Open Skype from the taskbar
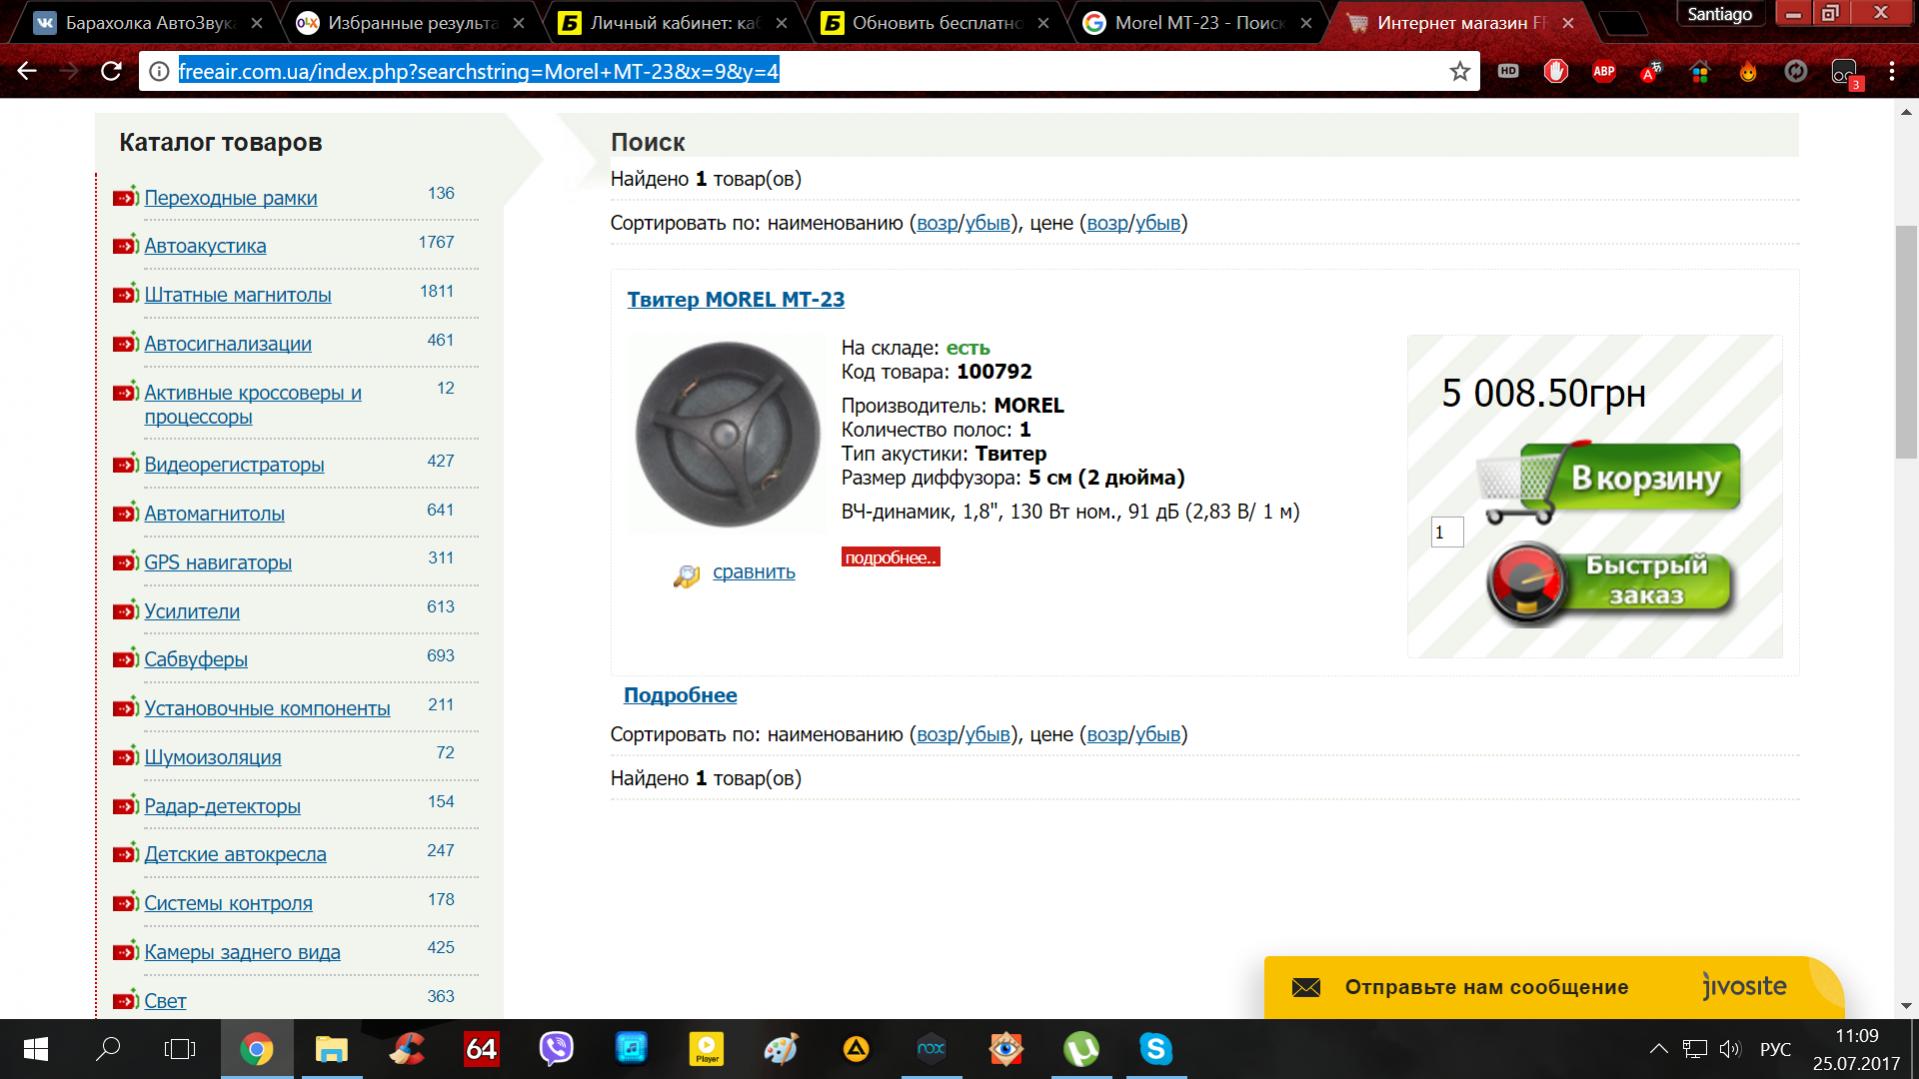This screenshot has width=1919, height=1079. (1155, 1048)
